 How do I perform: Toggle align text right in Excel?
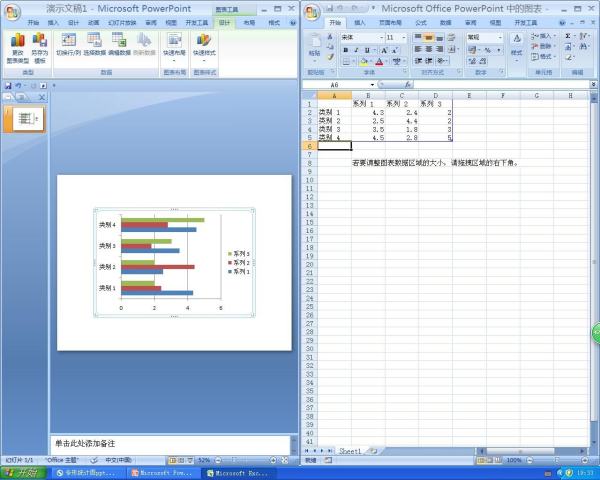[440, 49]
